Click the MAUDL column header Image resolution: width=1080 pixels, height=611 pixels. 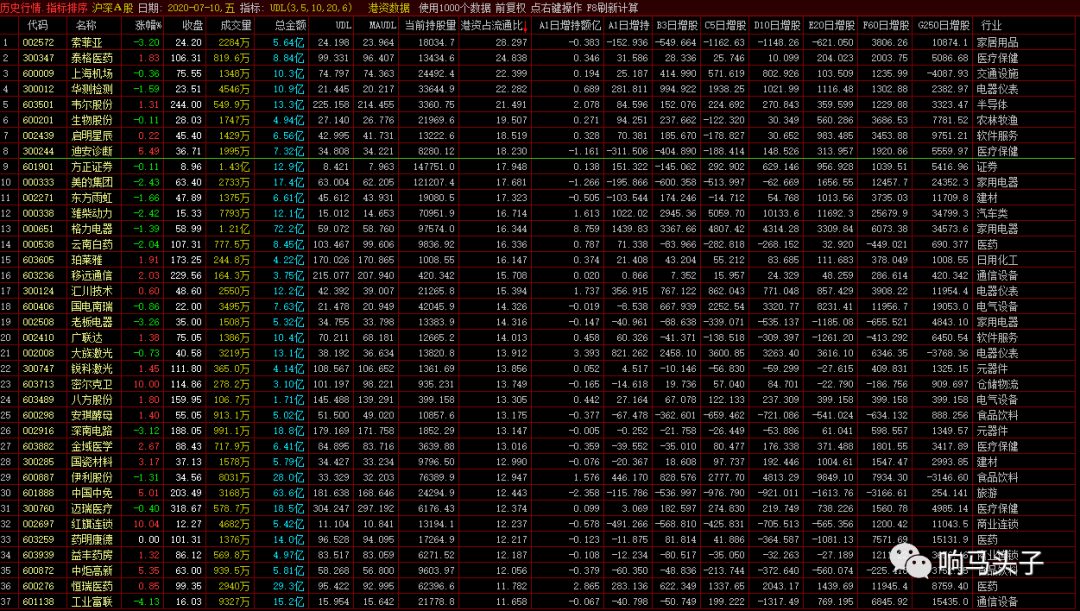(382, 25)
